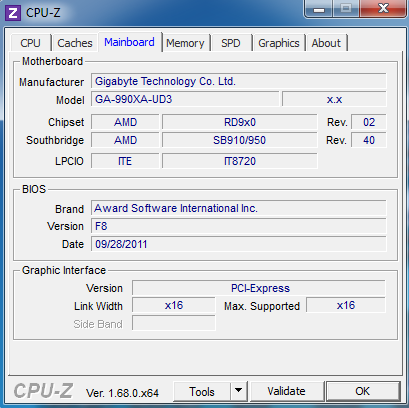Click the Southbridge vendor AMD field
Image resolution: width=409 pixels, height=408 pixels.
pyautogui.click(x=125, y=140)
